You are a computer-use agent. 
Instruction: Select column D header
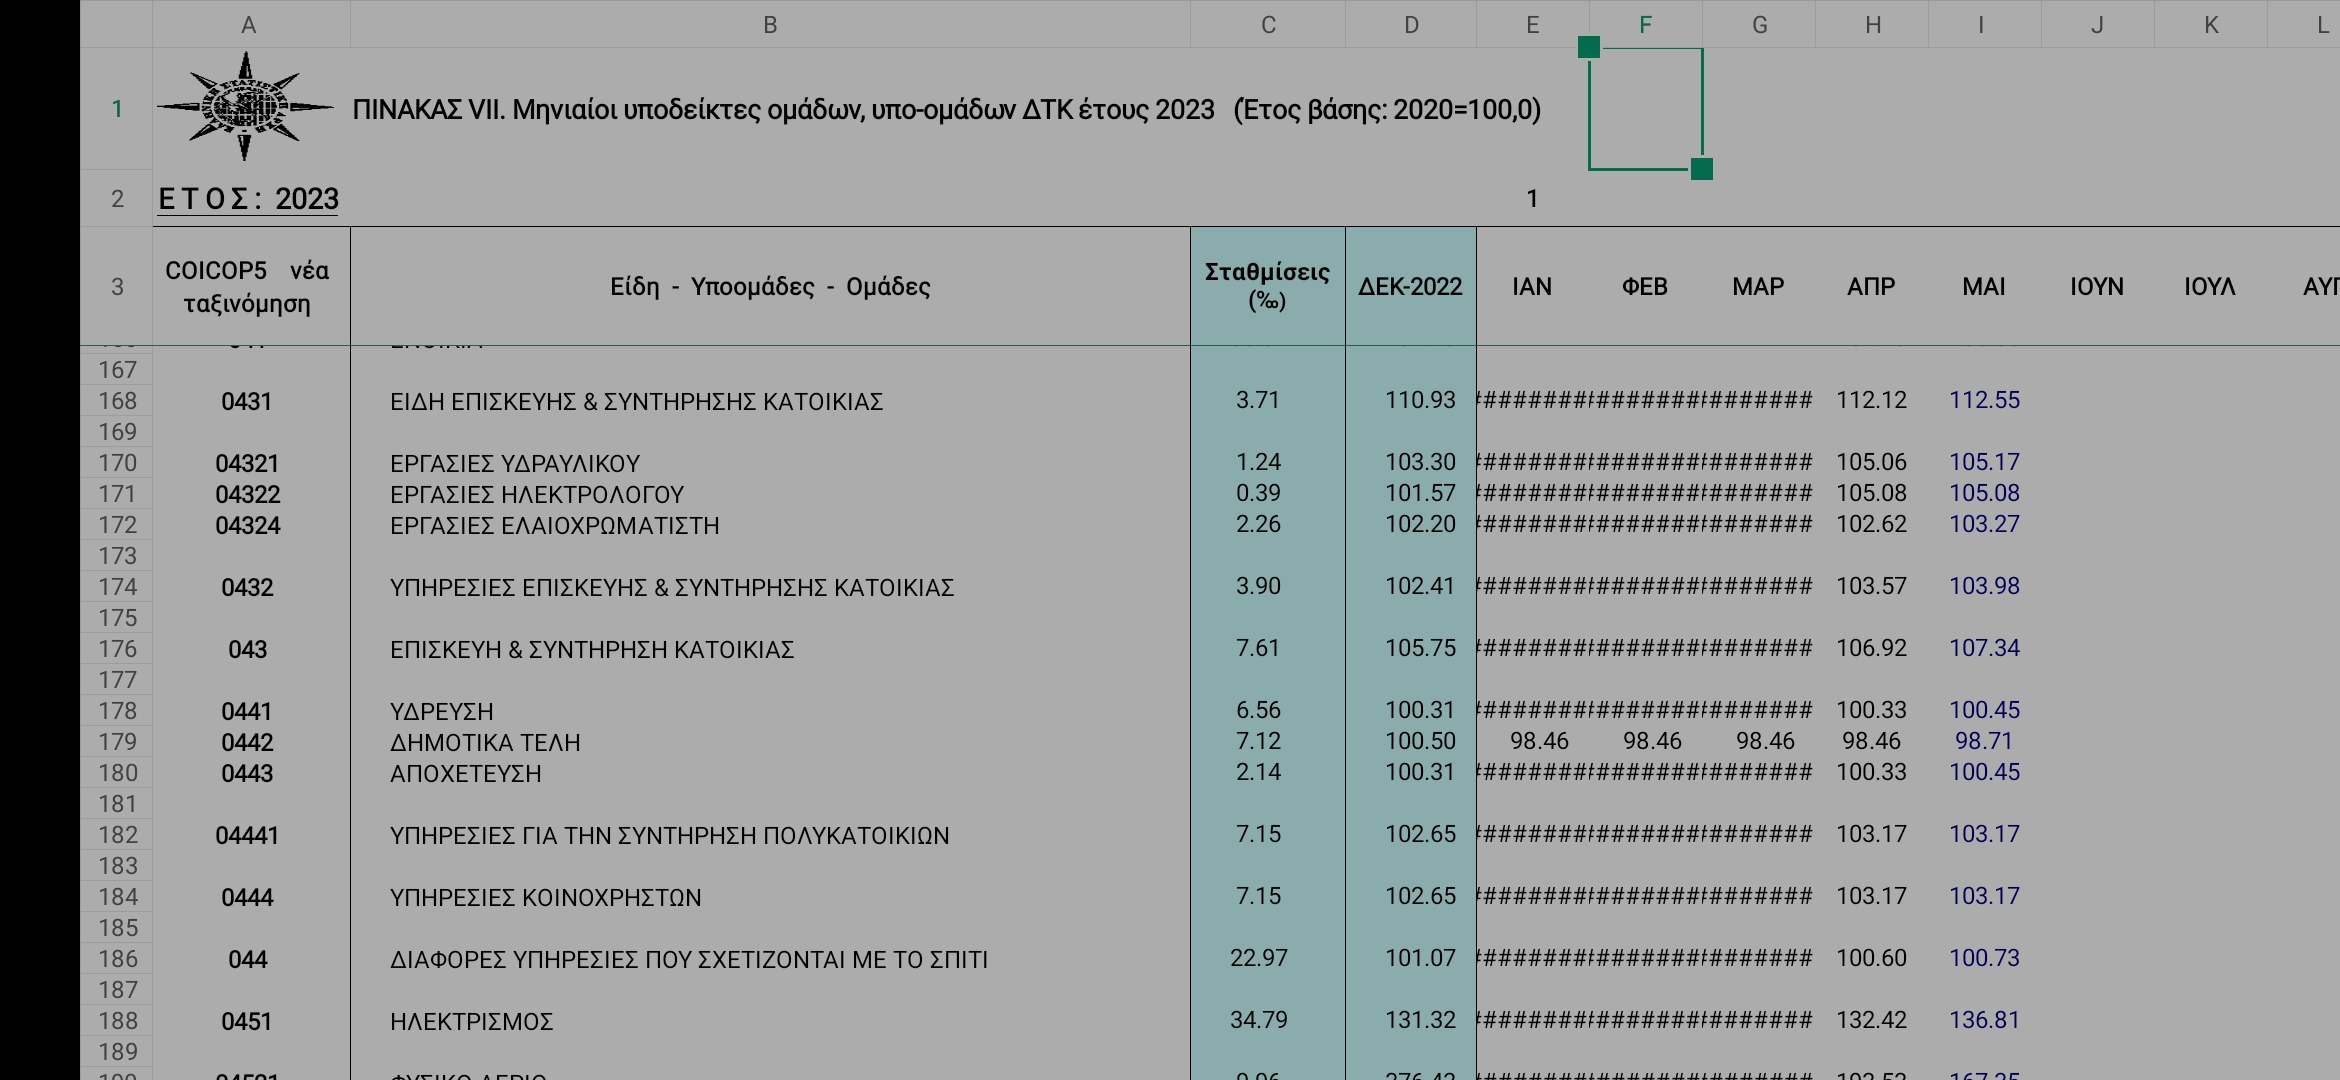(1410, 25)
